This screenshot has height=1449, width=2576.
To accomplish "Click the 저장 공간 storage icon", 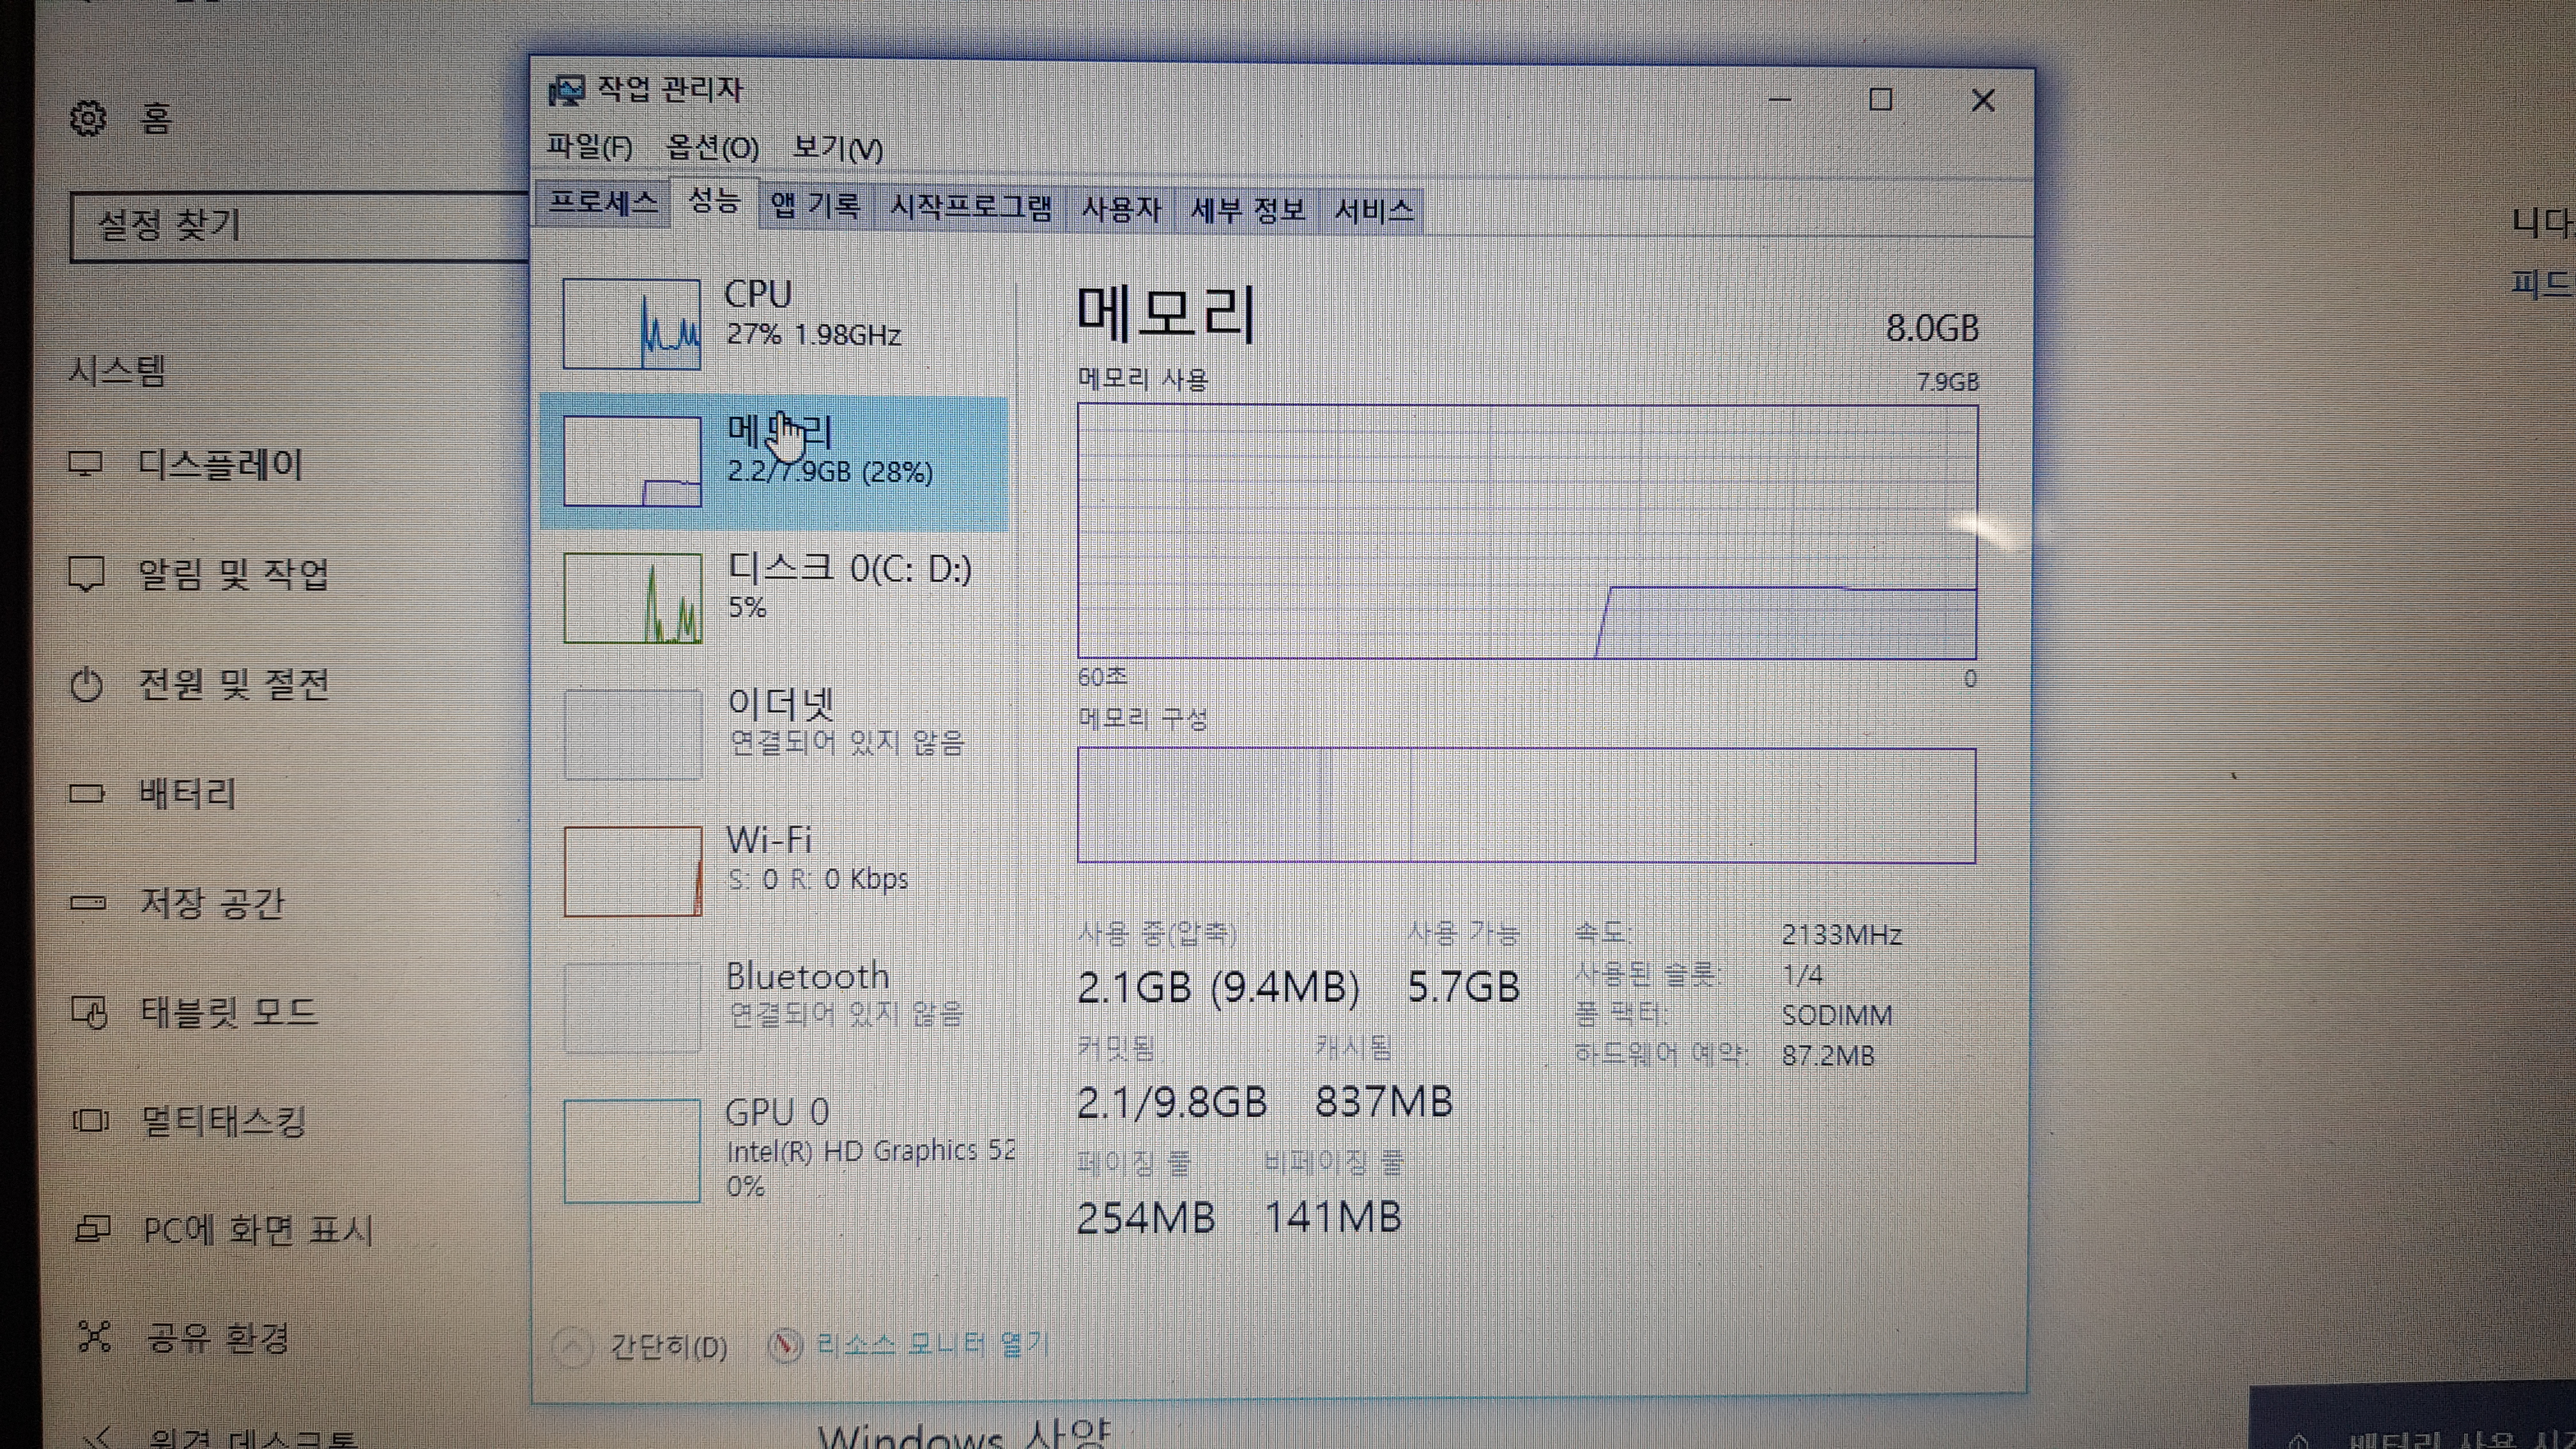I will tap(87, 903).
